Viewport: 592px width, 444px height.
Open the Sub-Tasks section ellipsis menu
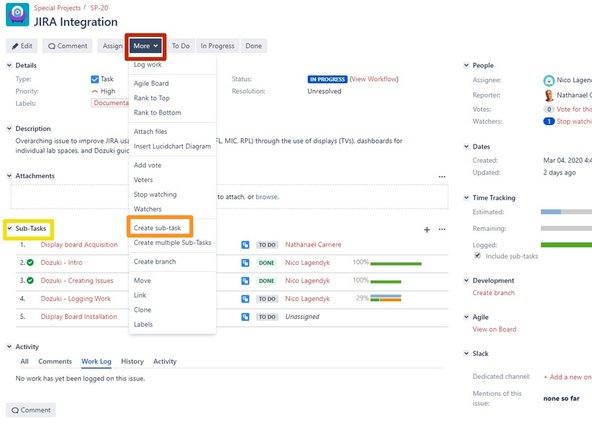(x=442, y=230)
